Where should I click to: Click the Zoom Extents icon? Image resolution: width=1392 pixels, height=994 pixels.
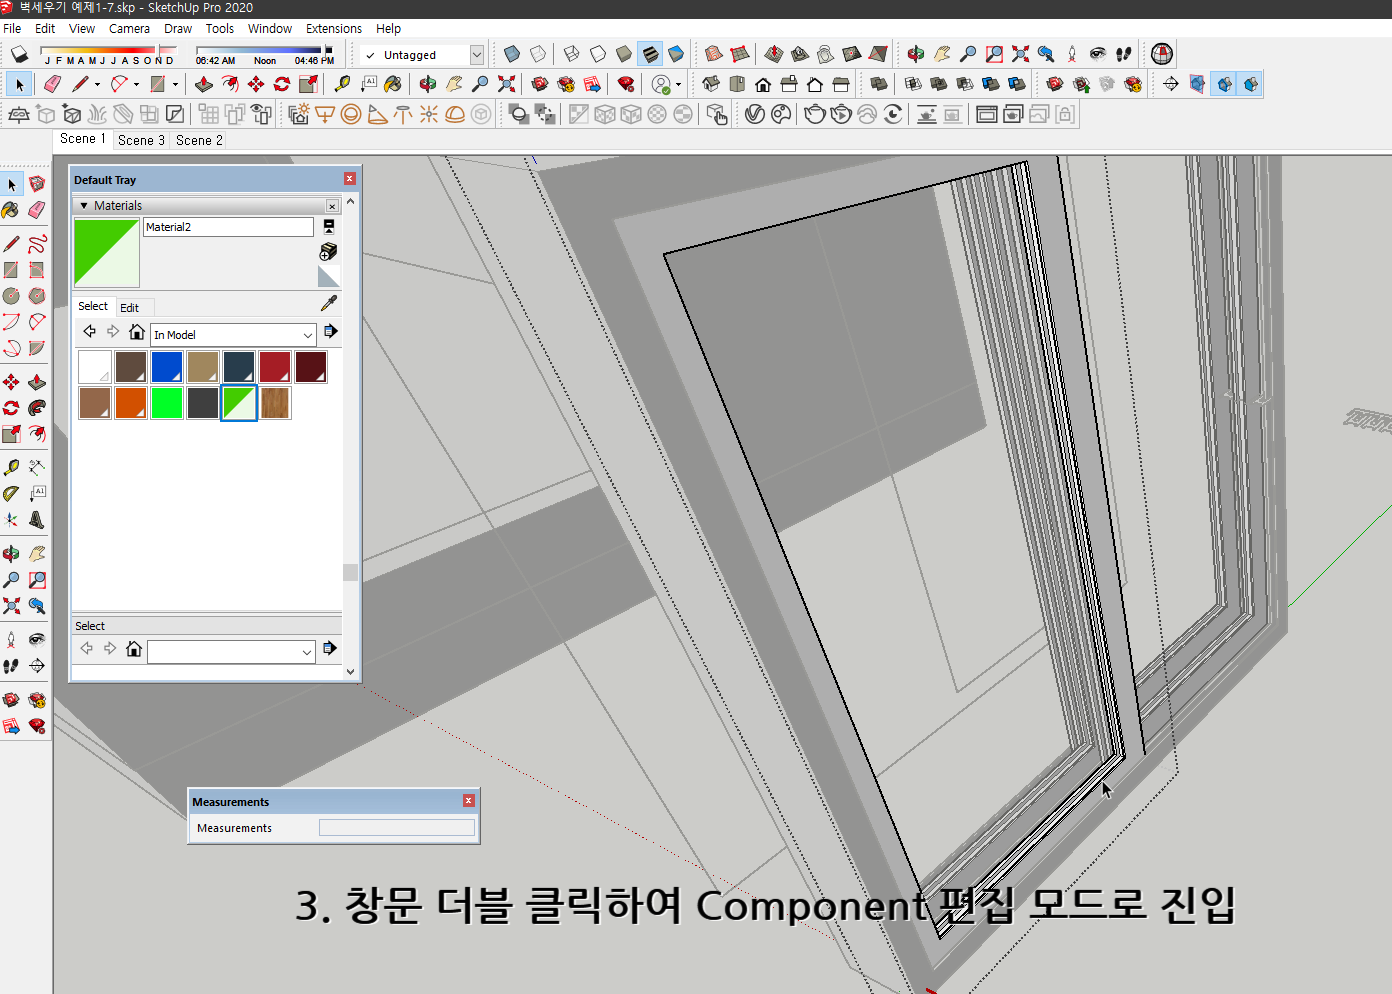[505, 84]
